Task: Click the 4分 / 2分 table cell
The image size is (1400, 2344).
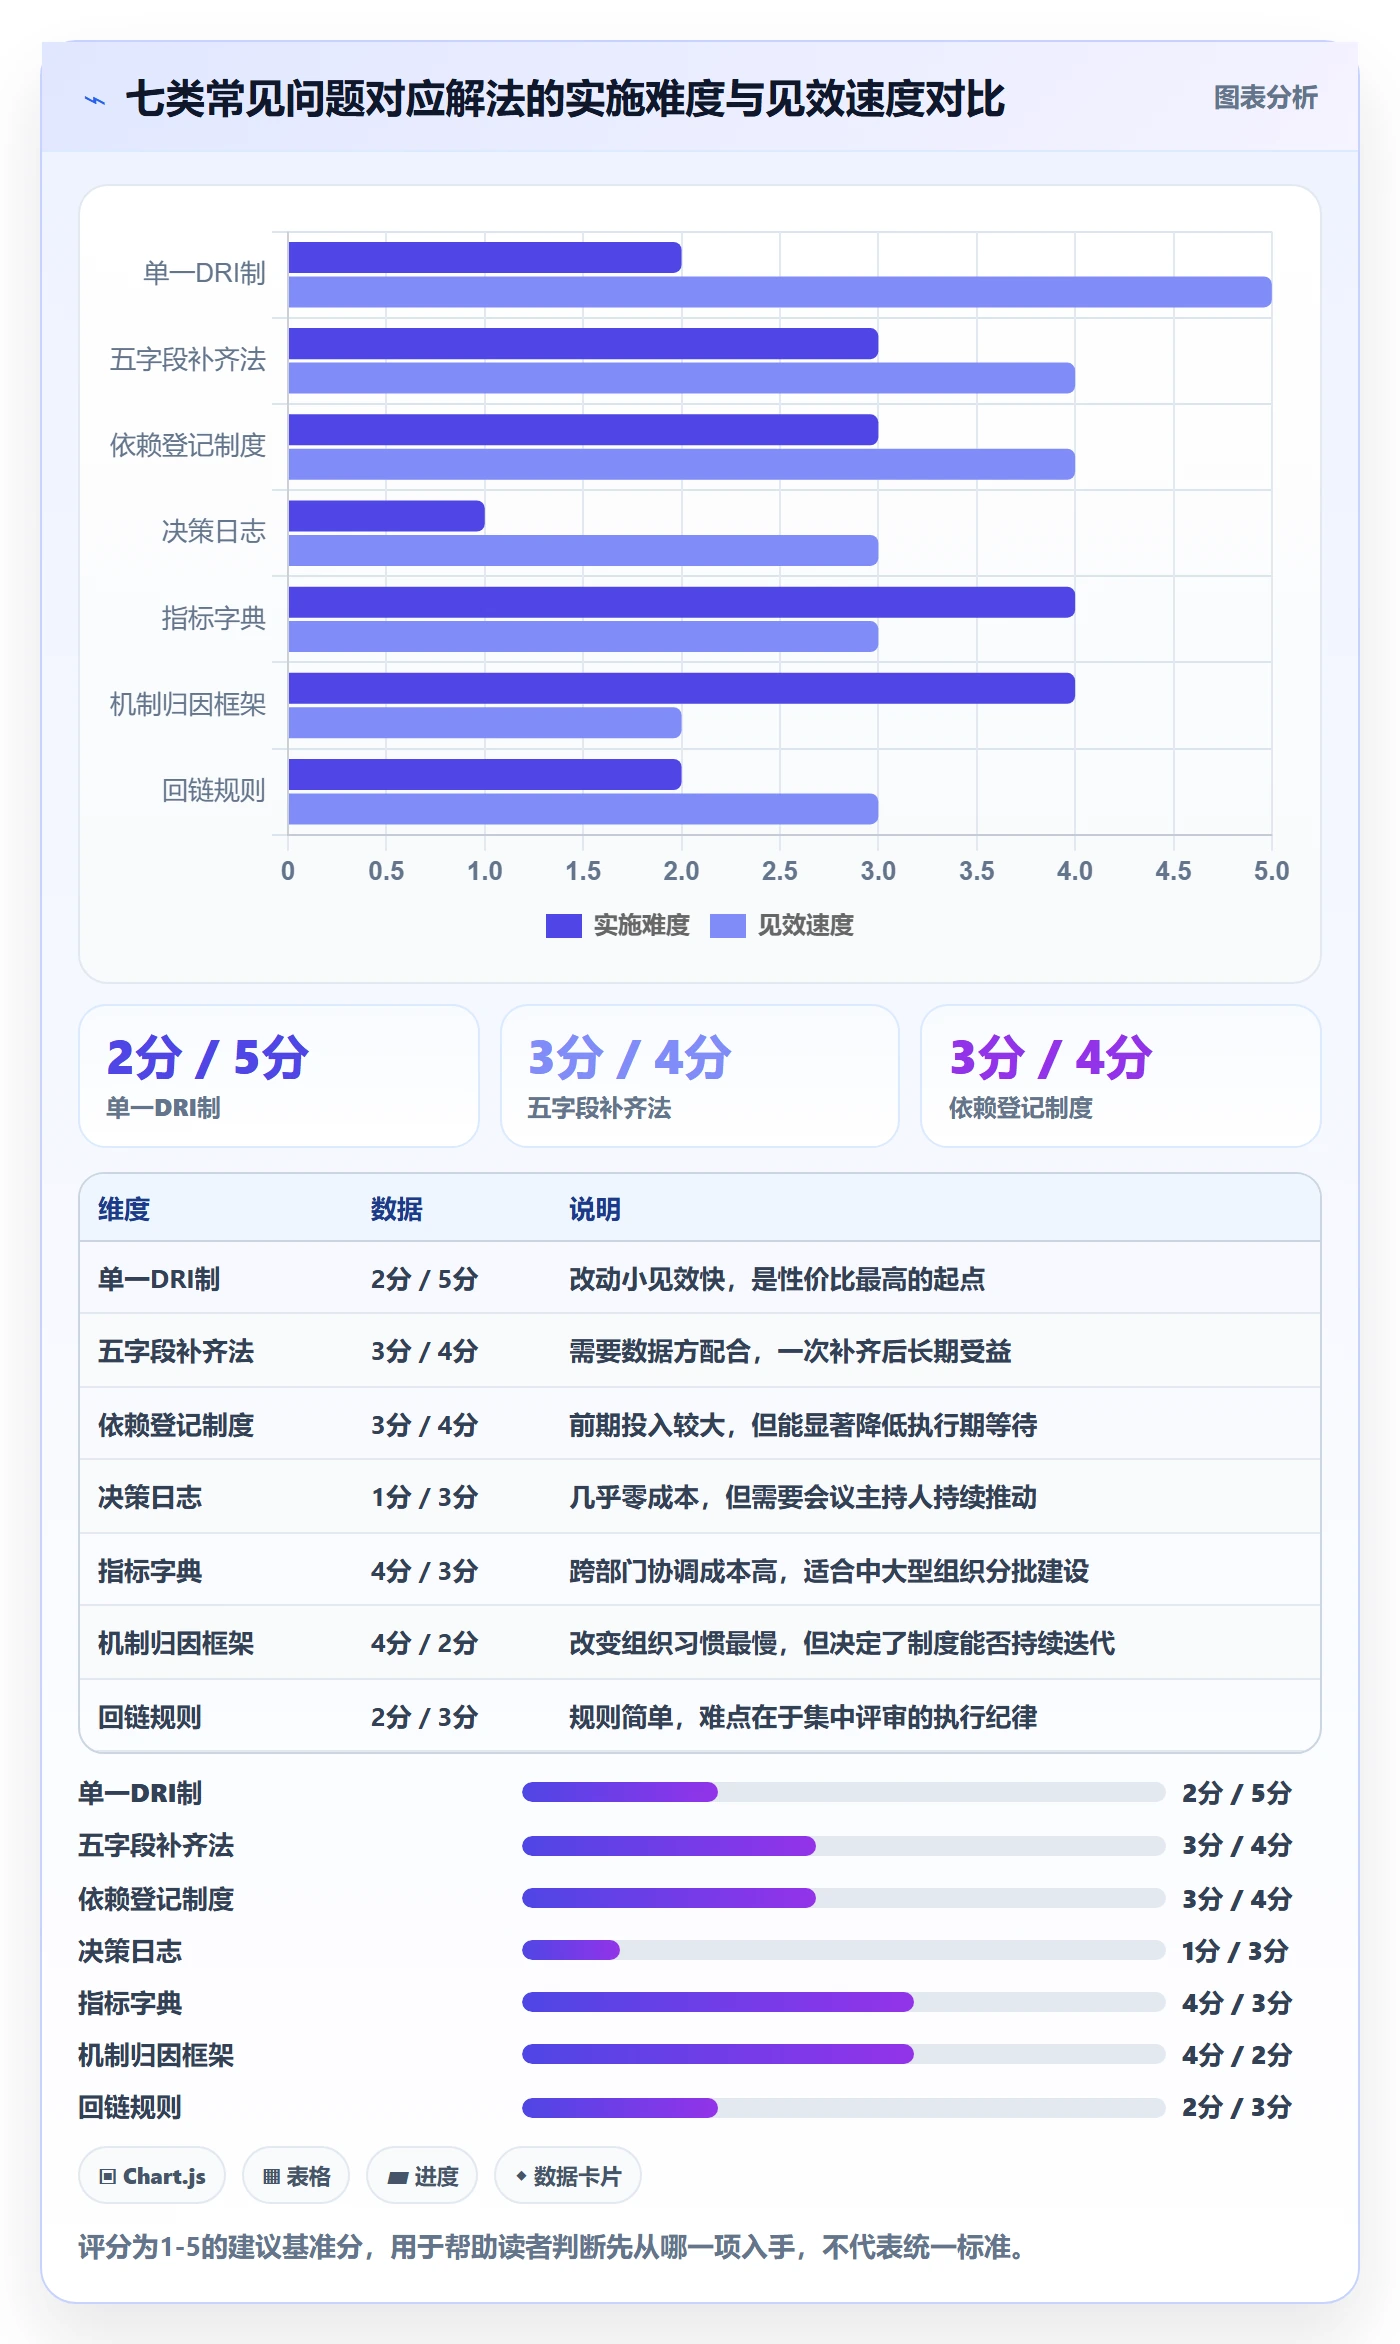Action: pos(424,1643)
